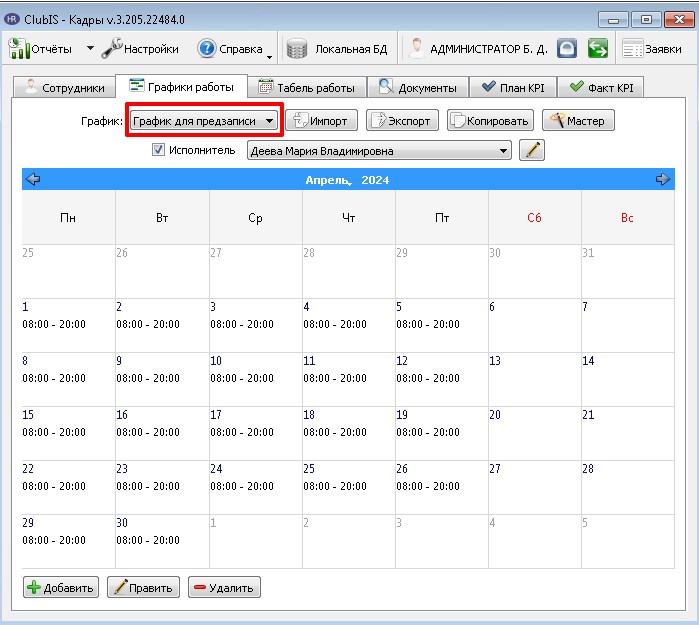Click the Мастер button
This screenshot has height=625, width=699.
578,120
